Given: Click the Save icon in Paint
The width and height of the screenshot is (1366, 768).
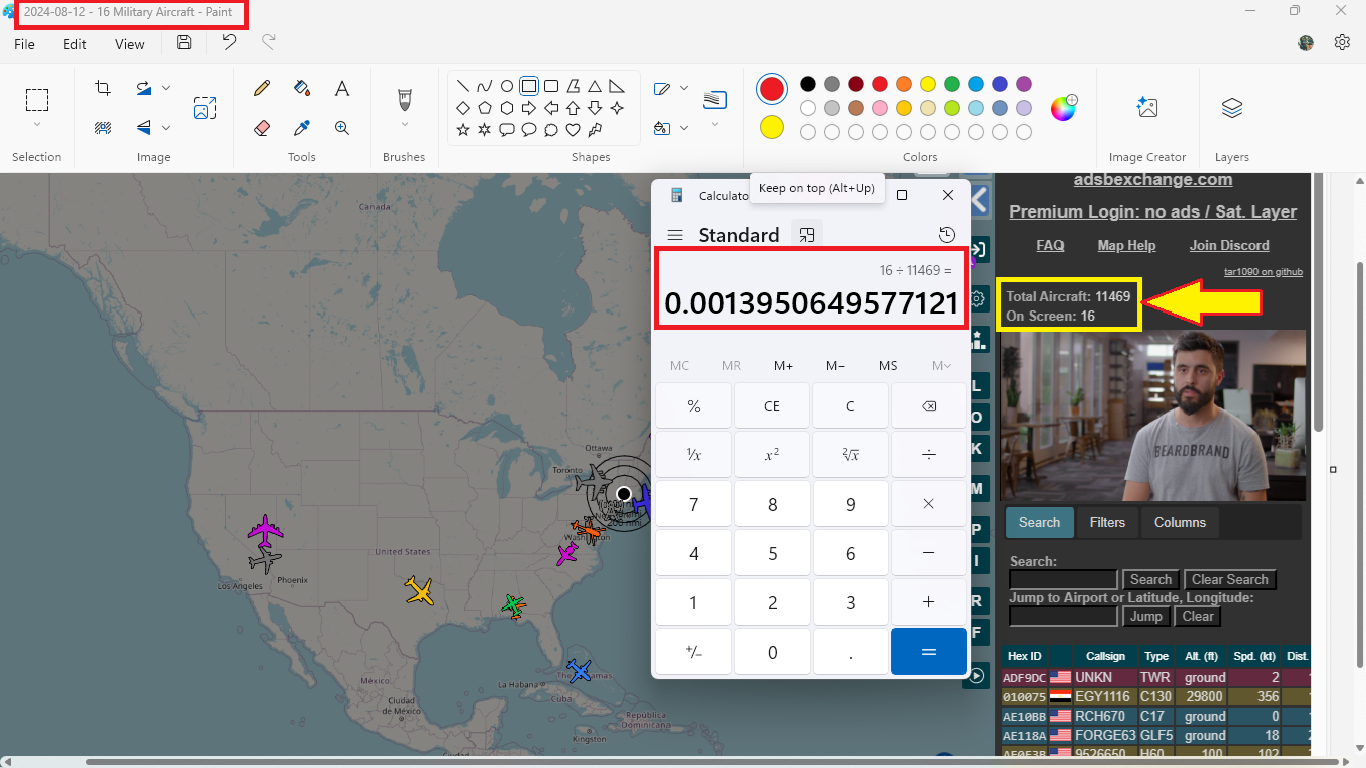Looking at the screenshot, I should pyautogui.click(x=184, y=42).
